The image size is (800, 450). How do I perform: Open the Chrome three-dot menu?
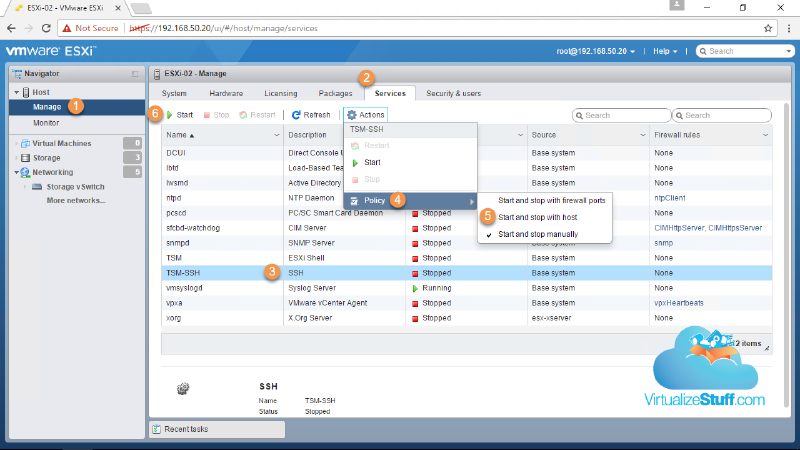click(x=789, y=28)
